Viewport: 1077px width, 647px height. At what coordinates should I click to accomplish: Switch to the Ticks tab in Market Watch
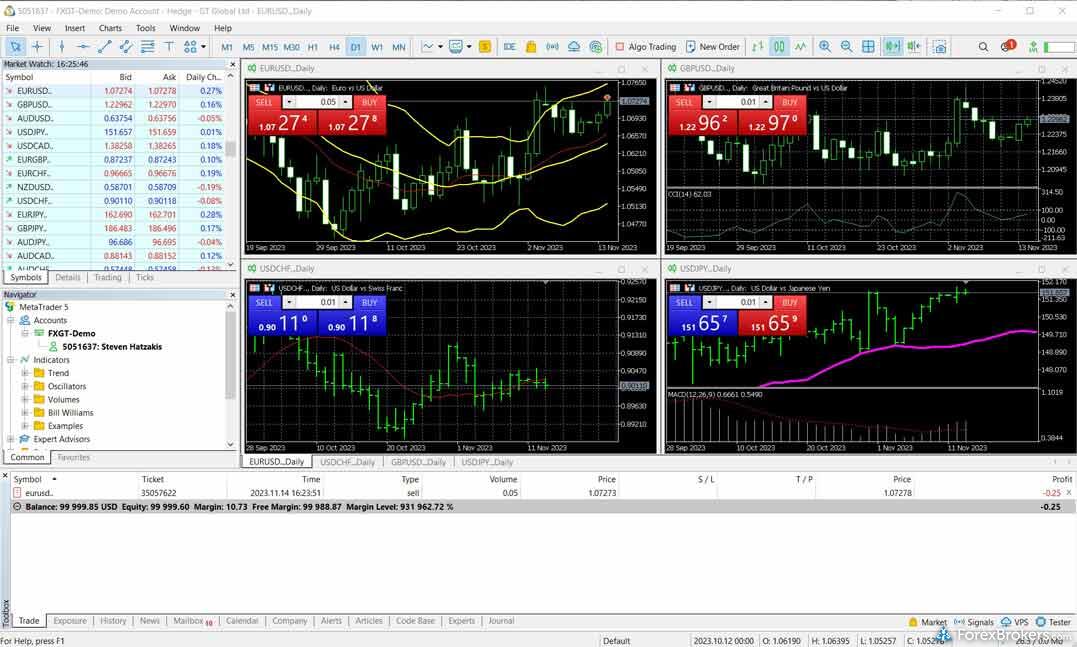point(144,277)
